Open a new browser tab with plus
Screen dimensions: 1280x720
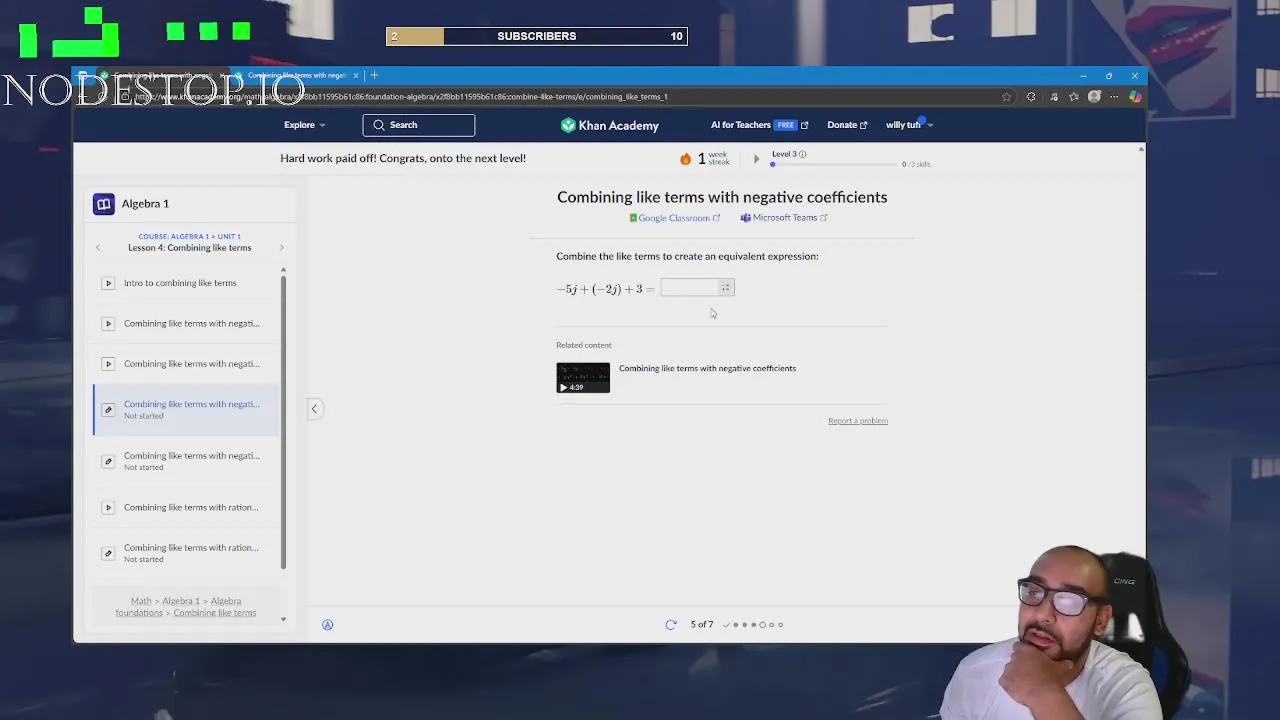point(374,76)
